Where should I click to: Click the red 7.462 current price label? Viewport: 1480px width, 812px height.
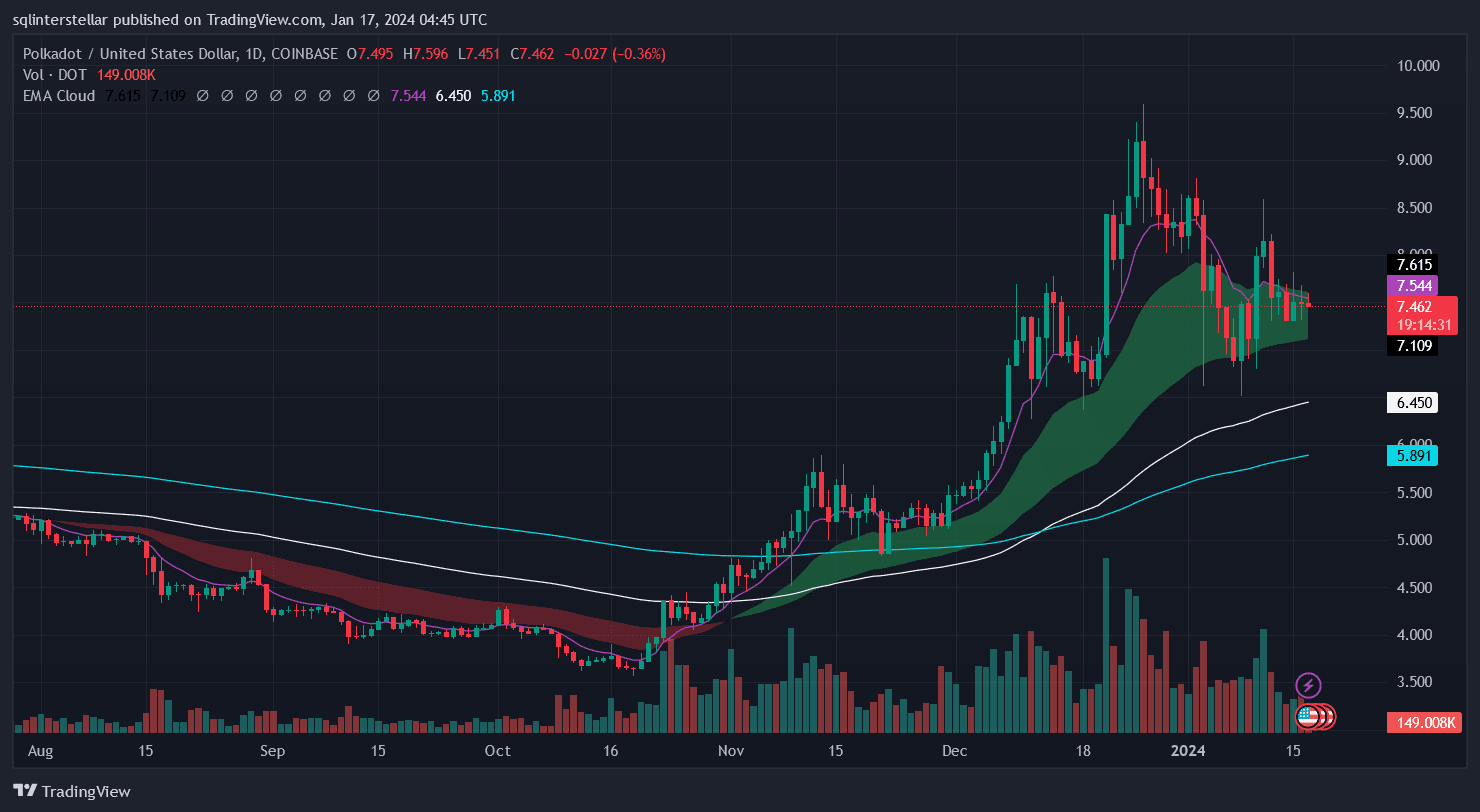pos(1420,307)
